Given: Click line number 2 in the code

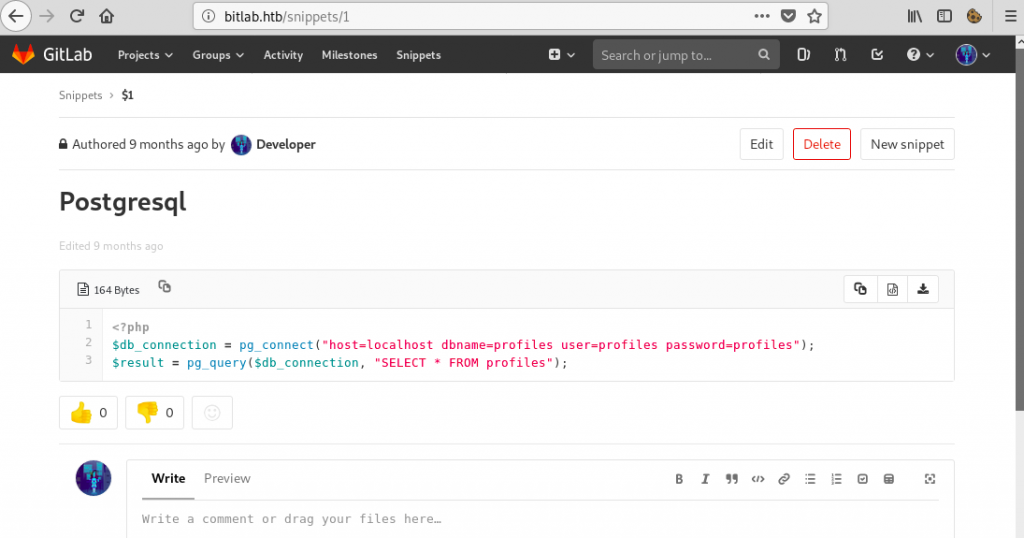Looking at the screenshot, I should [x=88, y=342].
